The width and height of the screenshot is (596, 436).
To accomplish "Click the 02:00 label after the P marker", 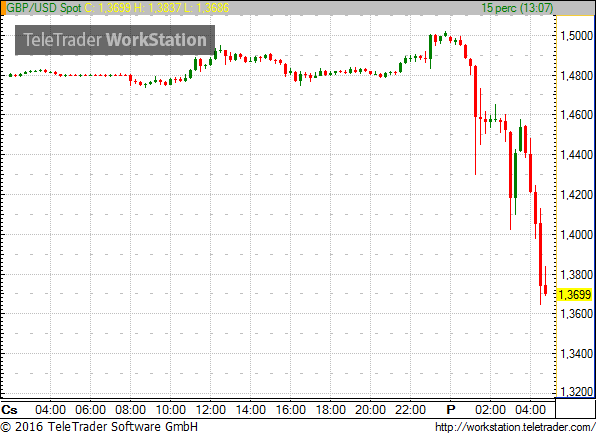I will [490, 410].
